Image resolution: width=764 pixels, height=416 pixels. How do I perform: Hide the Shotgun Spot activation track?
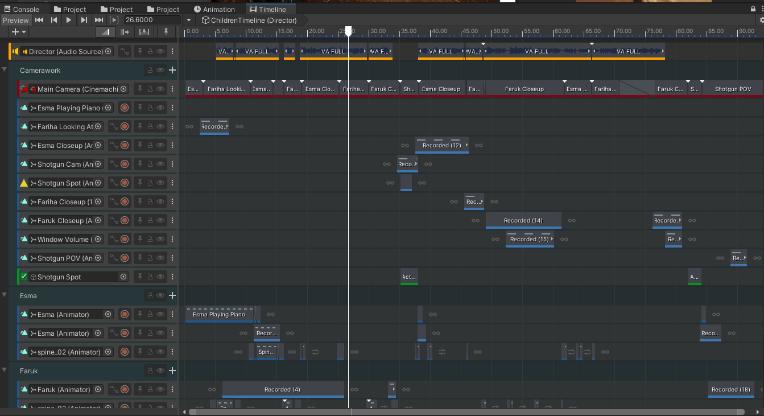pos(160,277)
